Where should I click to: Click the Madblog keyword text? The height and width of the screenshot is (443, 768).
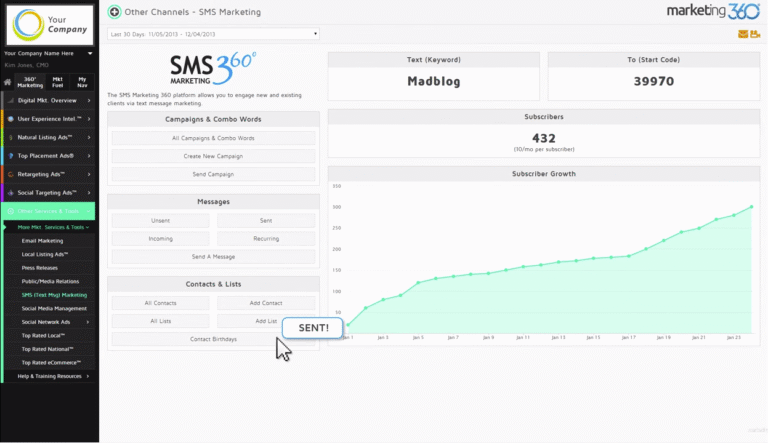tap(433, 81)
